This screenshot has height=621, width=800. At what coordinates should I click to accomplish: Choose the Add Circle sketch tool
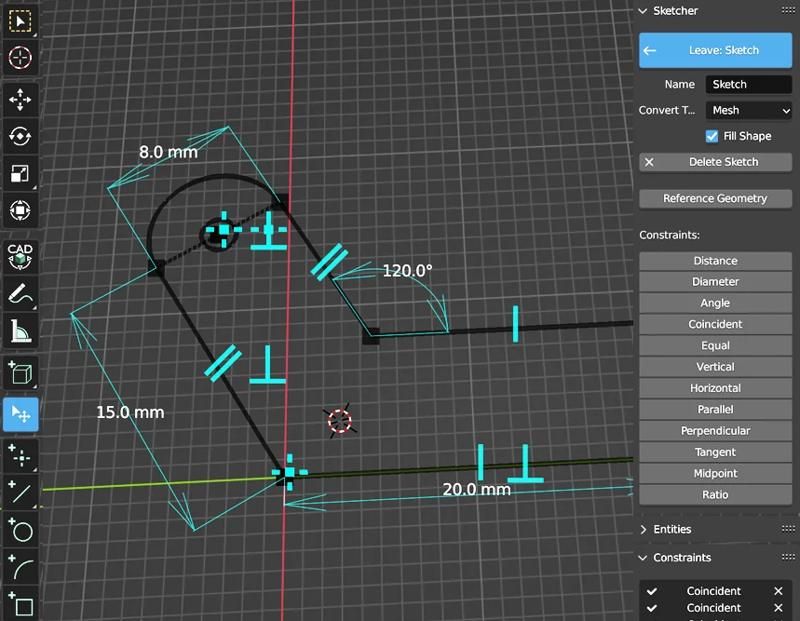20,528
